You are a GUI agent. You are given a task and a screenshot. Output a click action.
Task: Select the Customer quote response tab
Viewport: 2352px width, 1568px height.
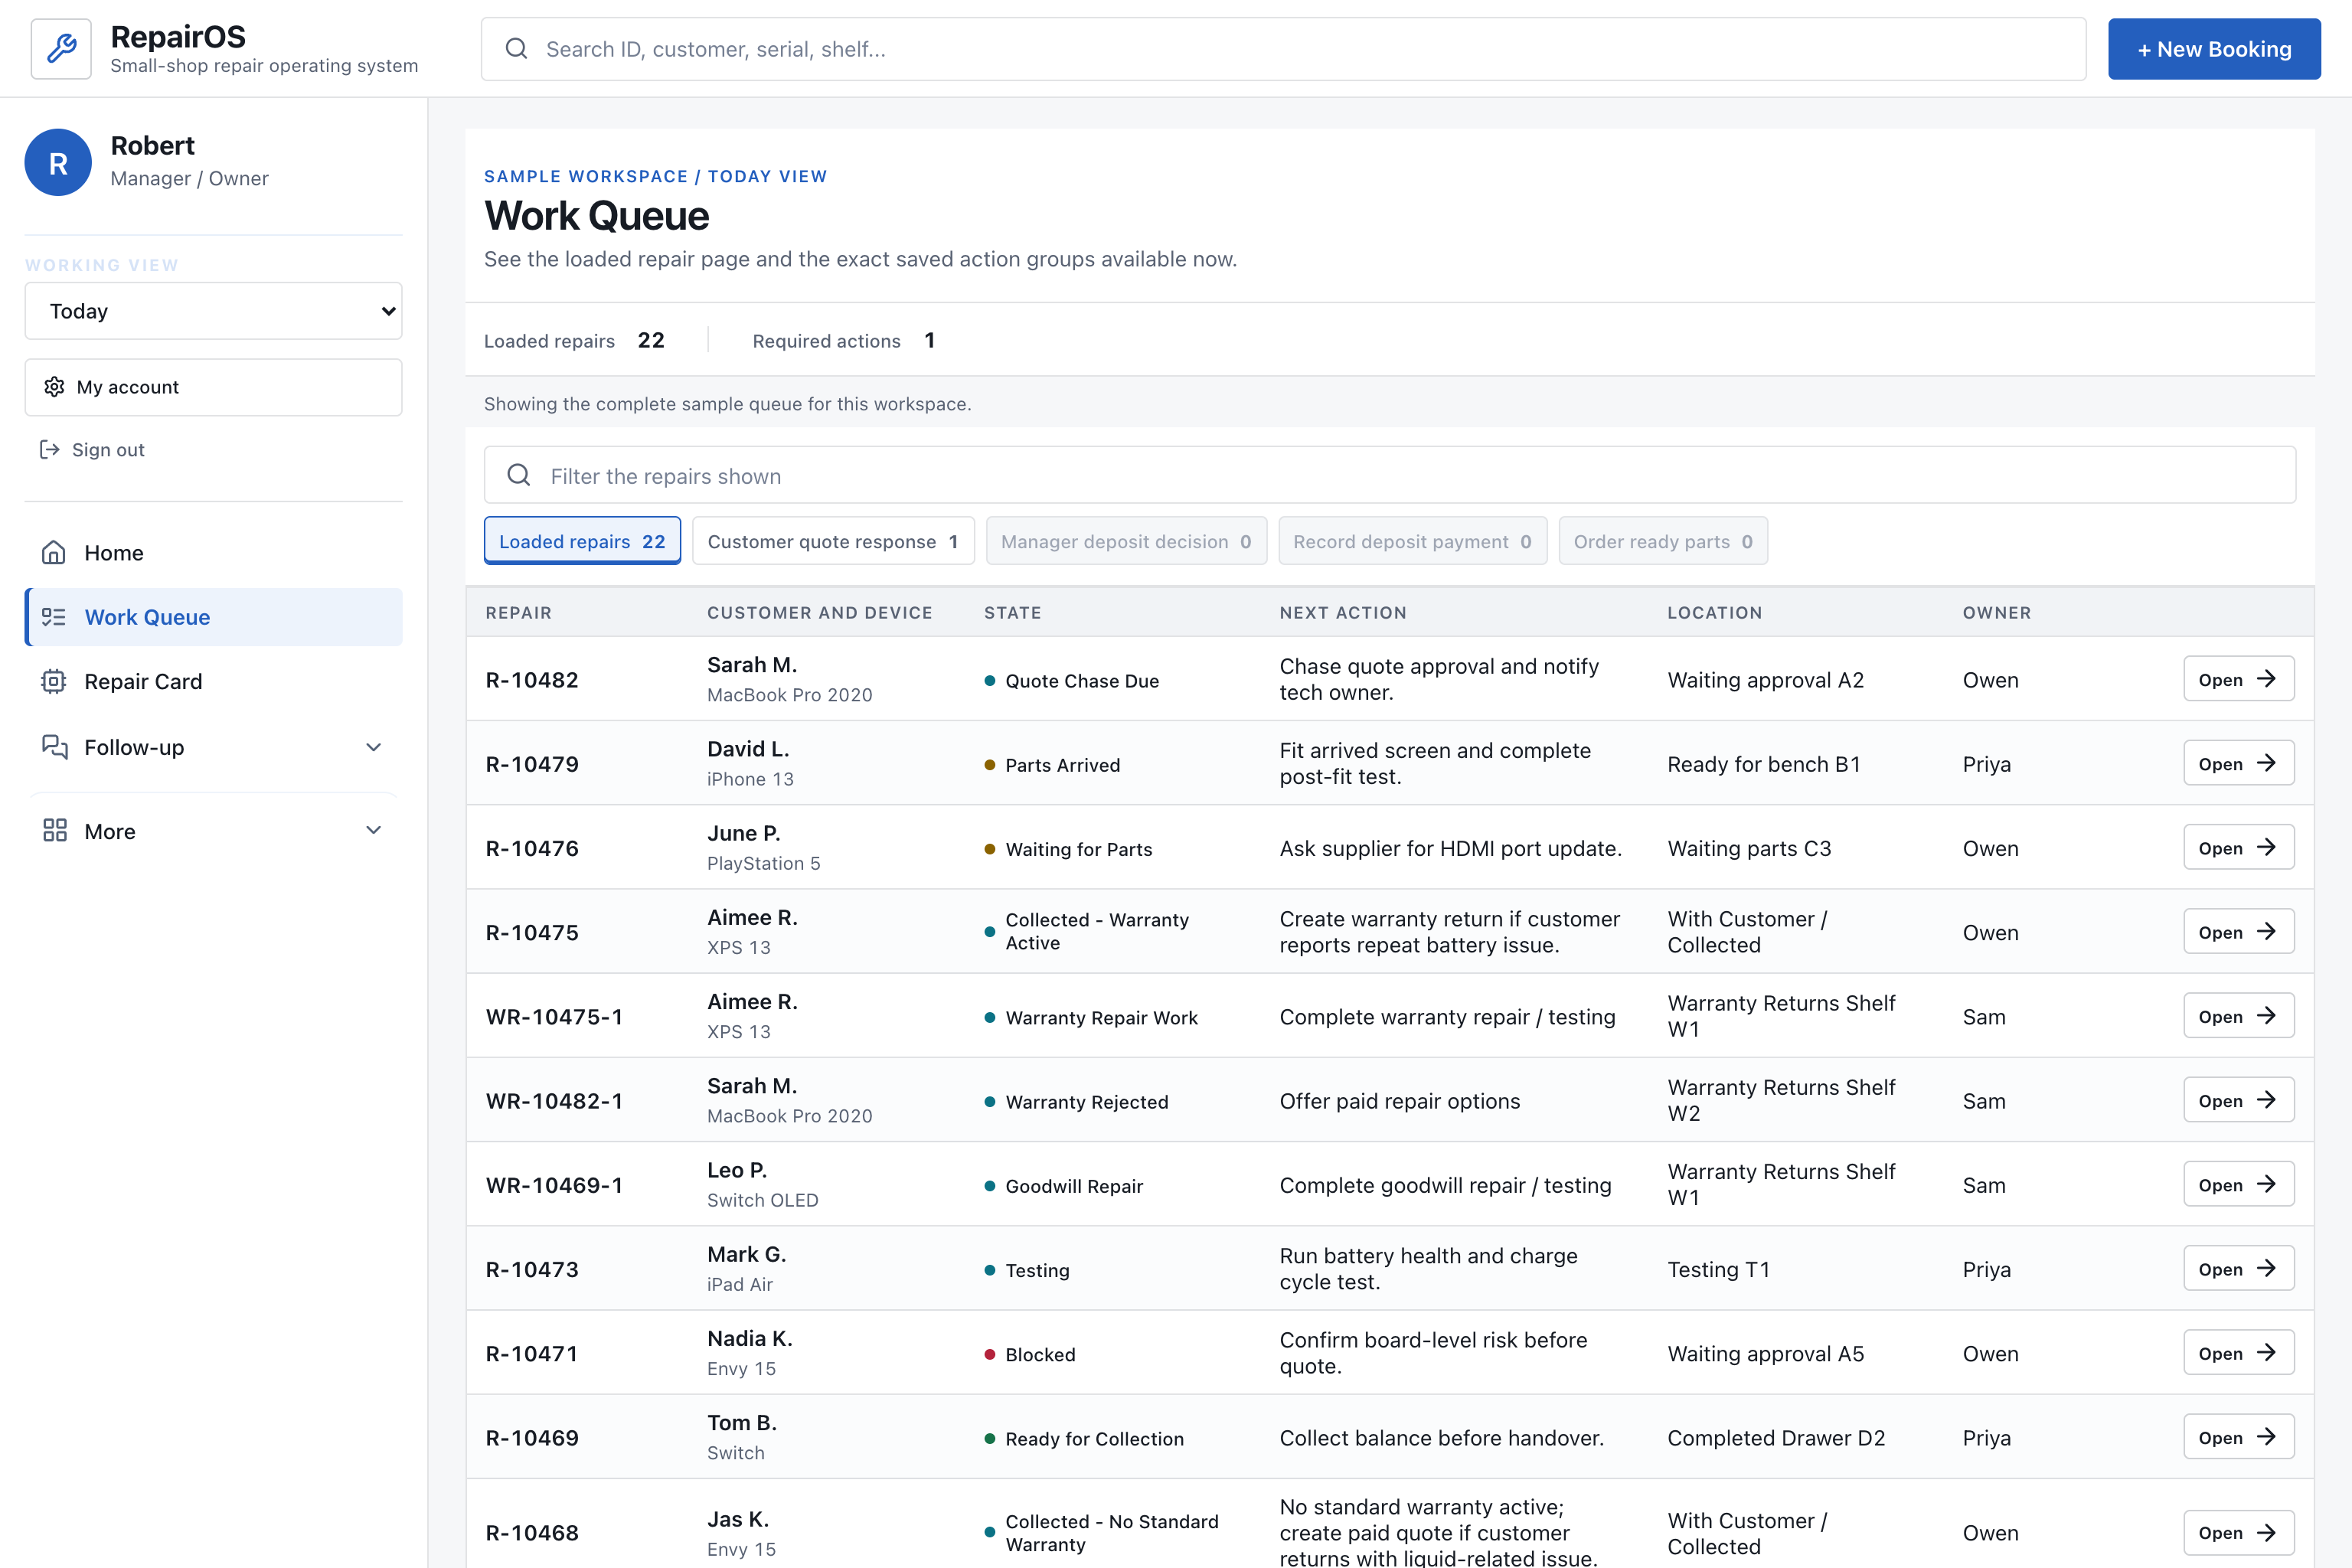click(833, 541)
